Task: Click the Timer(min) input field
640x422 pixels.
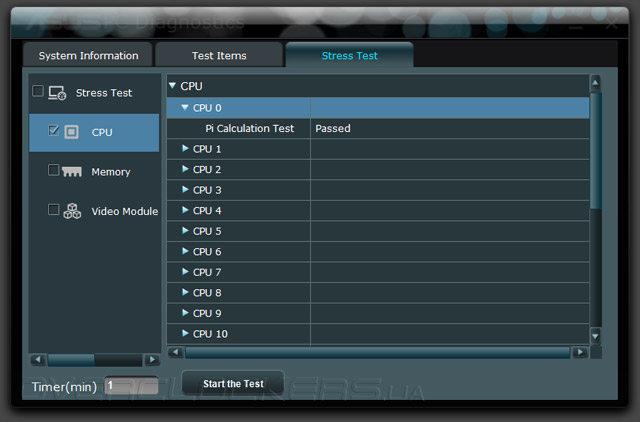Action: (x=130, y=385)
